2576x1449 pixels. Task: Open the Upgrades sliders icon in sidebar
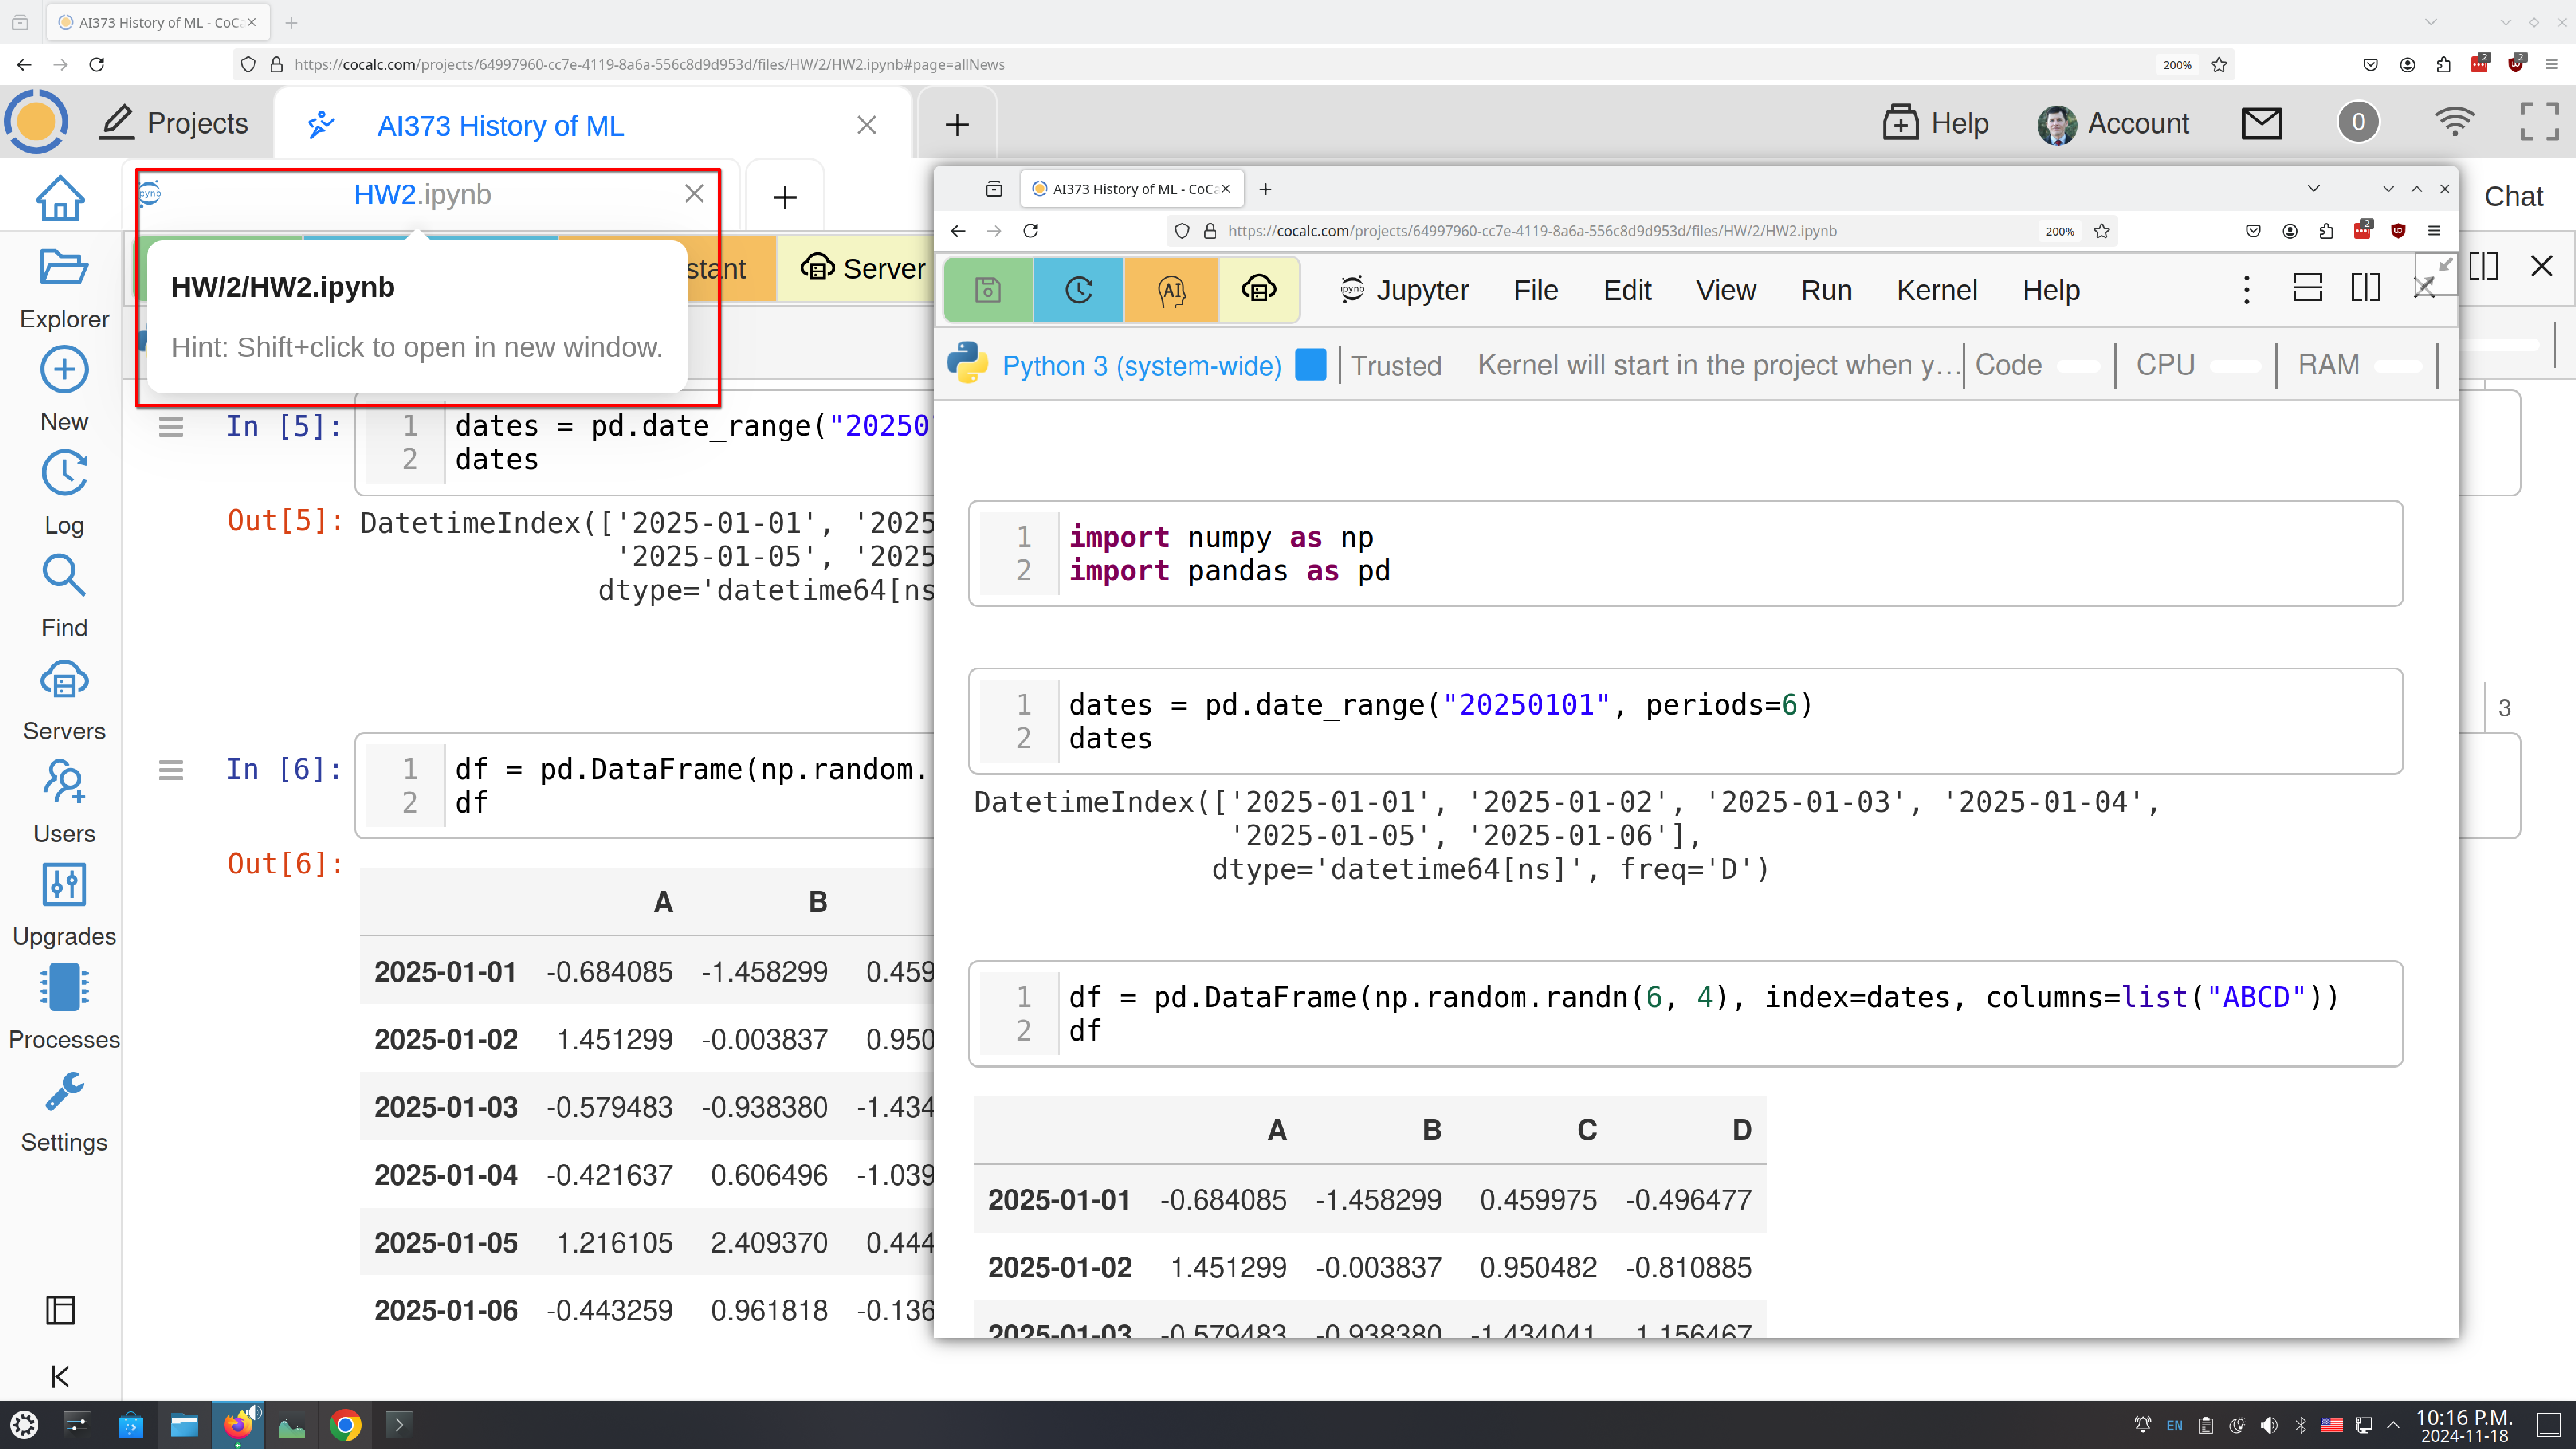[x=64, y=885]
